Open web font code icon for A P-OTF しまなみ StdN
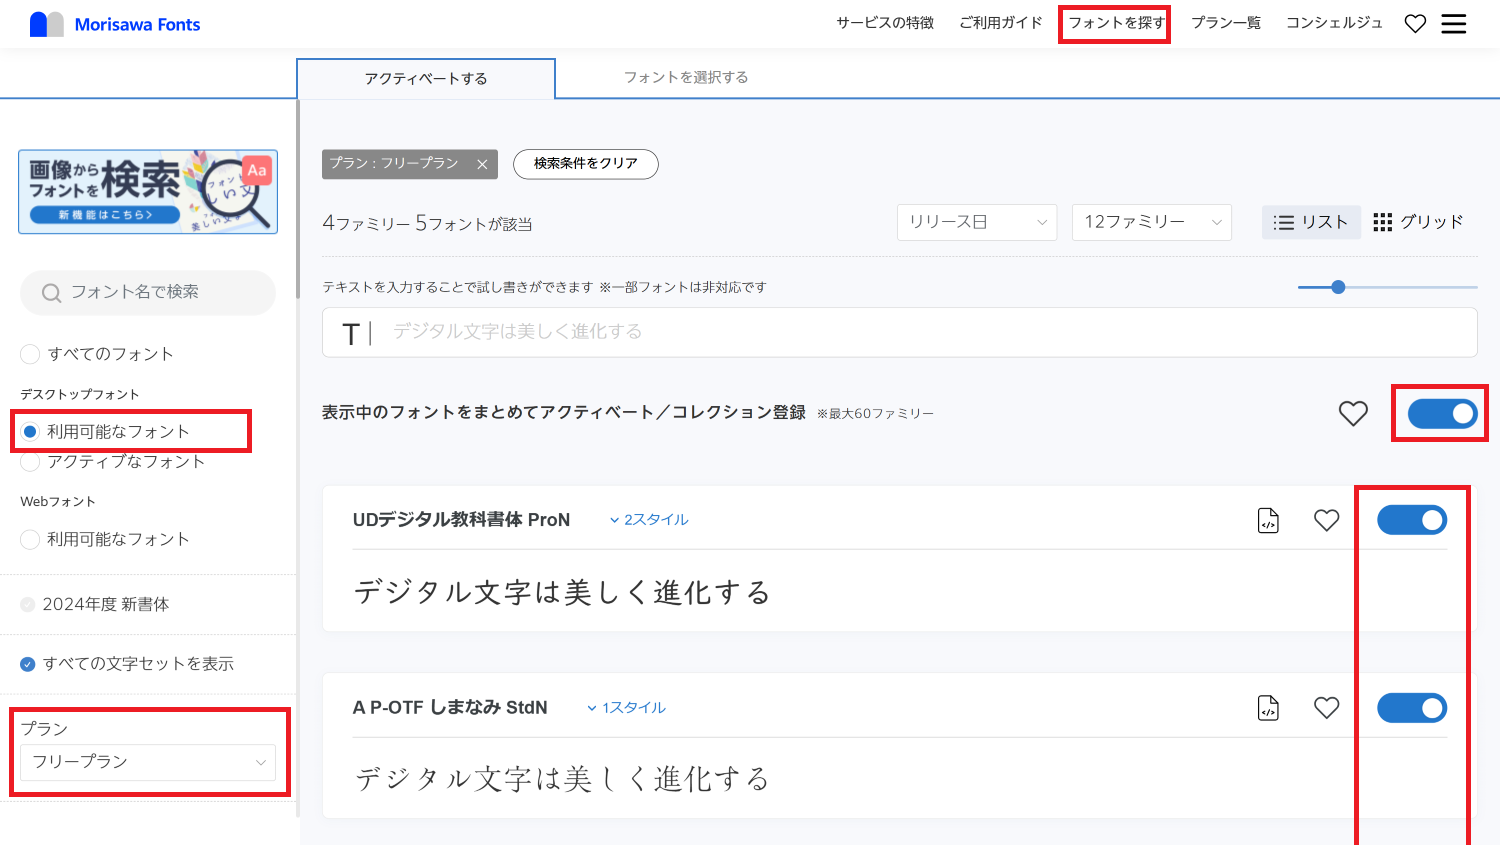The height and width of the screenshot is (845, 1500). point(1268,708)
